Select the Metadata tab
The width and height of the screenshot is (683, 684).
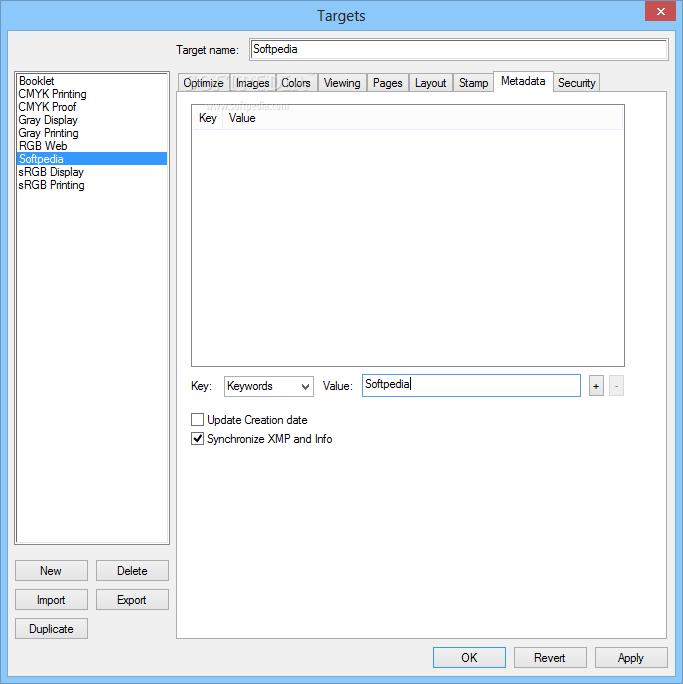[523, 82]
